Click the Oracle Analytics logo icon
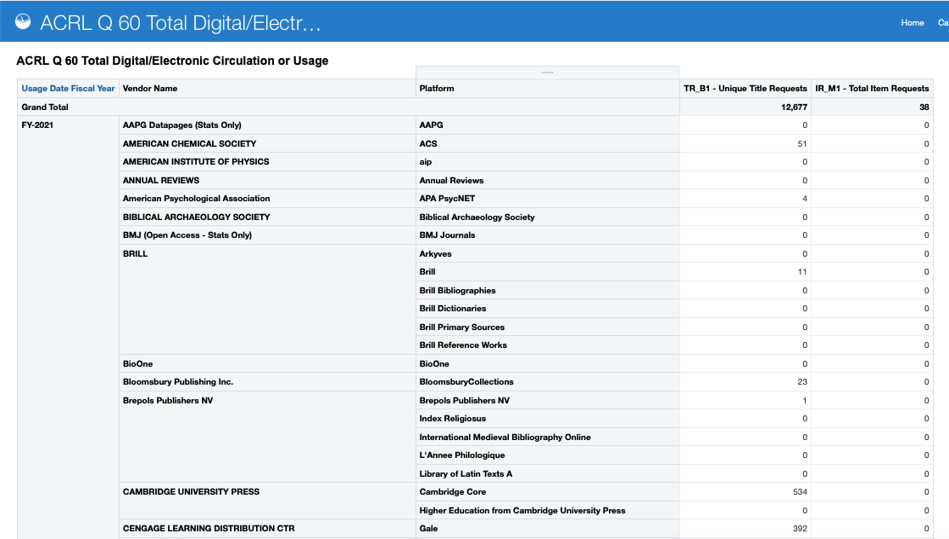 click(x=23, y=22)
